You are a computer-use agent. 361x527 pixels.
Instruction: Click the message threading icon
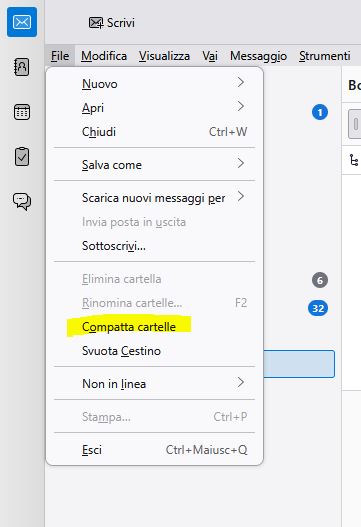pyautogui.click(x=354, y=160)
